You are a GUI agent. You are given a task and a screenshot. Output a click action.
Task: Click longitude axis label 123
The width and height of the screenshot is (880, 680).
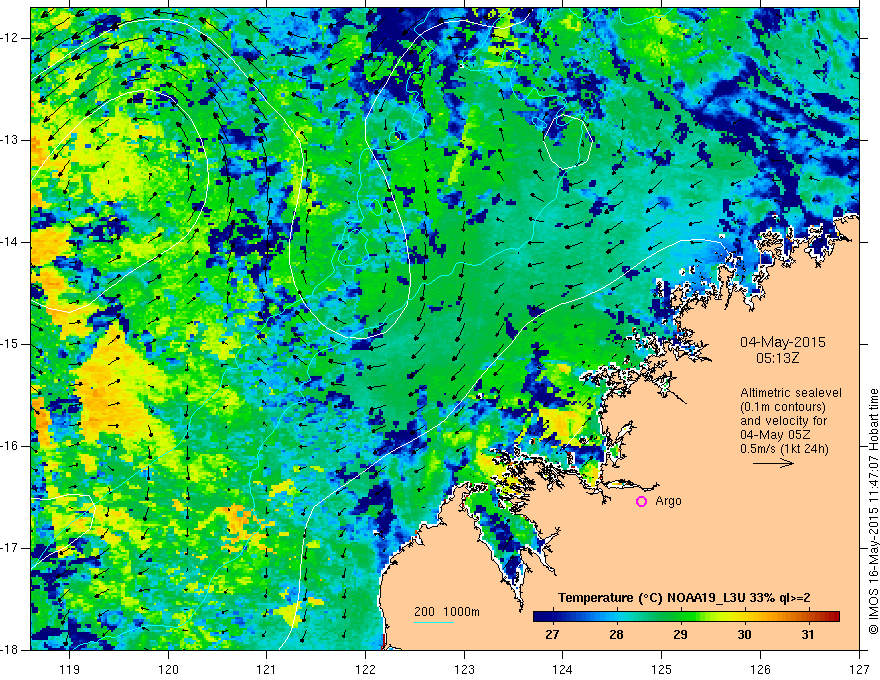coord(464,669)
